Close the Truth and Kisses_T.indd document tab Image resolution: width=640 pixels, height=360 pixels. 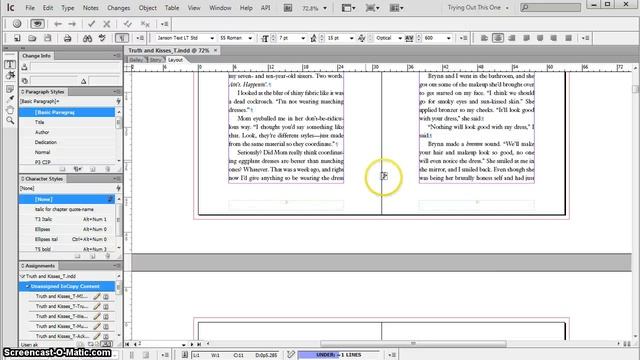pos(216,50)
